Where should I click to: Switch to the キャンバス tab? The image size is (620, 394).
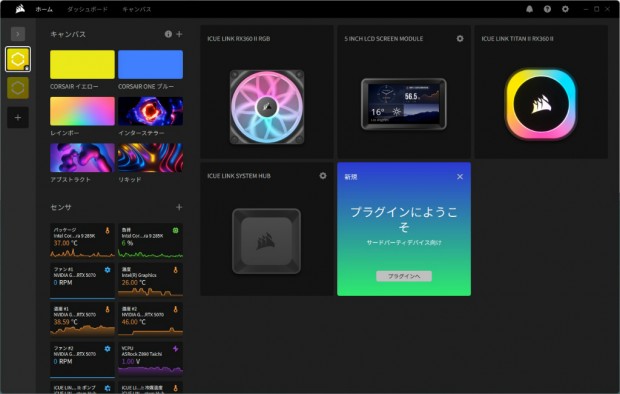point(137,9)
